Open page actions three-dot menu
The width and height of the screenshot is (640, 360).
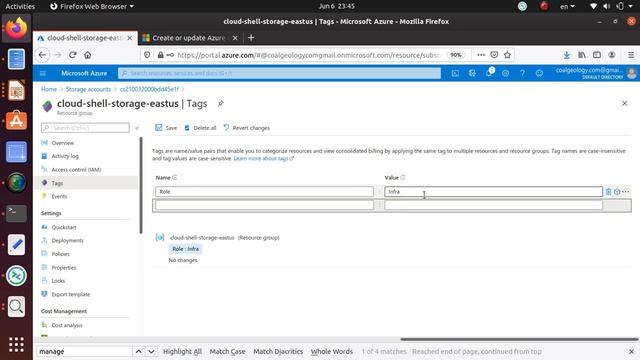(x=481, y=55)
